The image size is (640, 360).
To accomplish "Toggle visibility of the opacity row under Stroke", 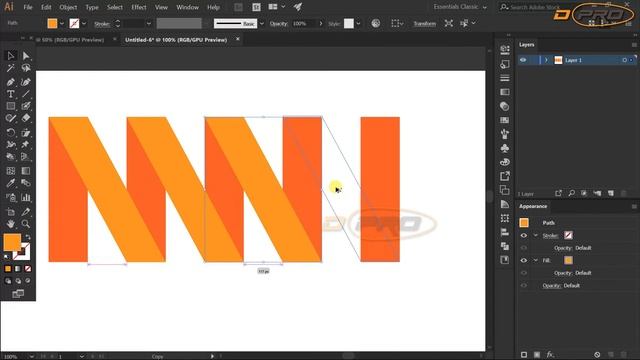I will (x=524, y=248).
